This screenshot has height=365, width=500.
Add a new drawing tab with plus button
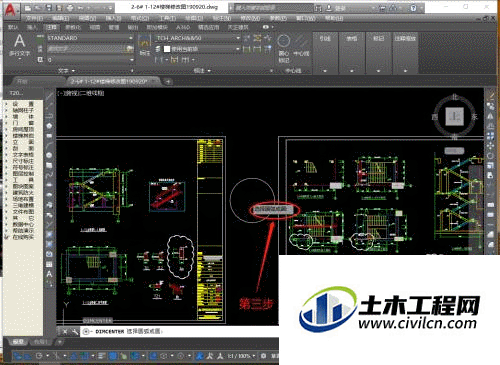click(x=168, y=81)
